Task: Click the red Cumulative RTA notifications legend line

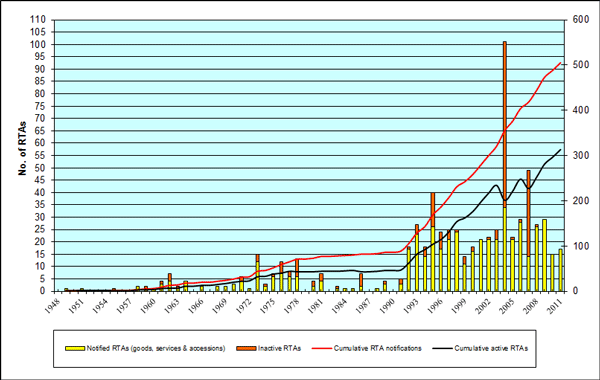Action: 321,348
